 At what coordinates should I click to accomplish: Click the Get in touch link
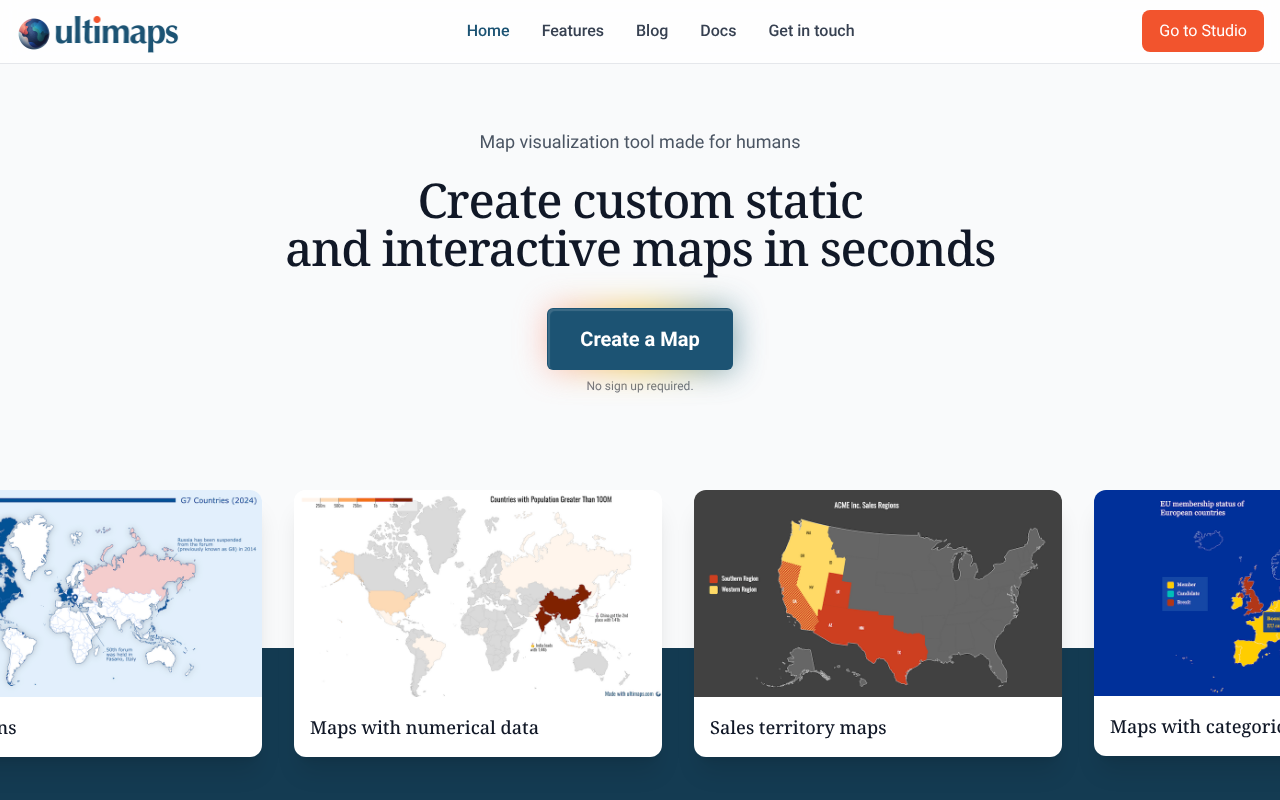tap(811, 31)
